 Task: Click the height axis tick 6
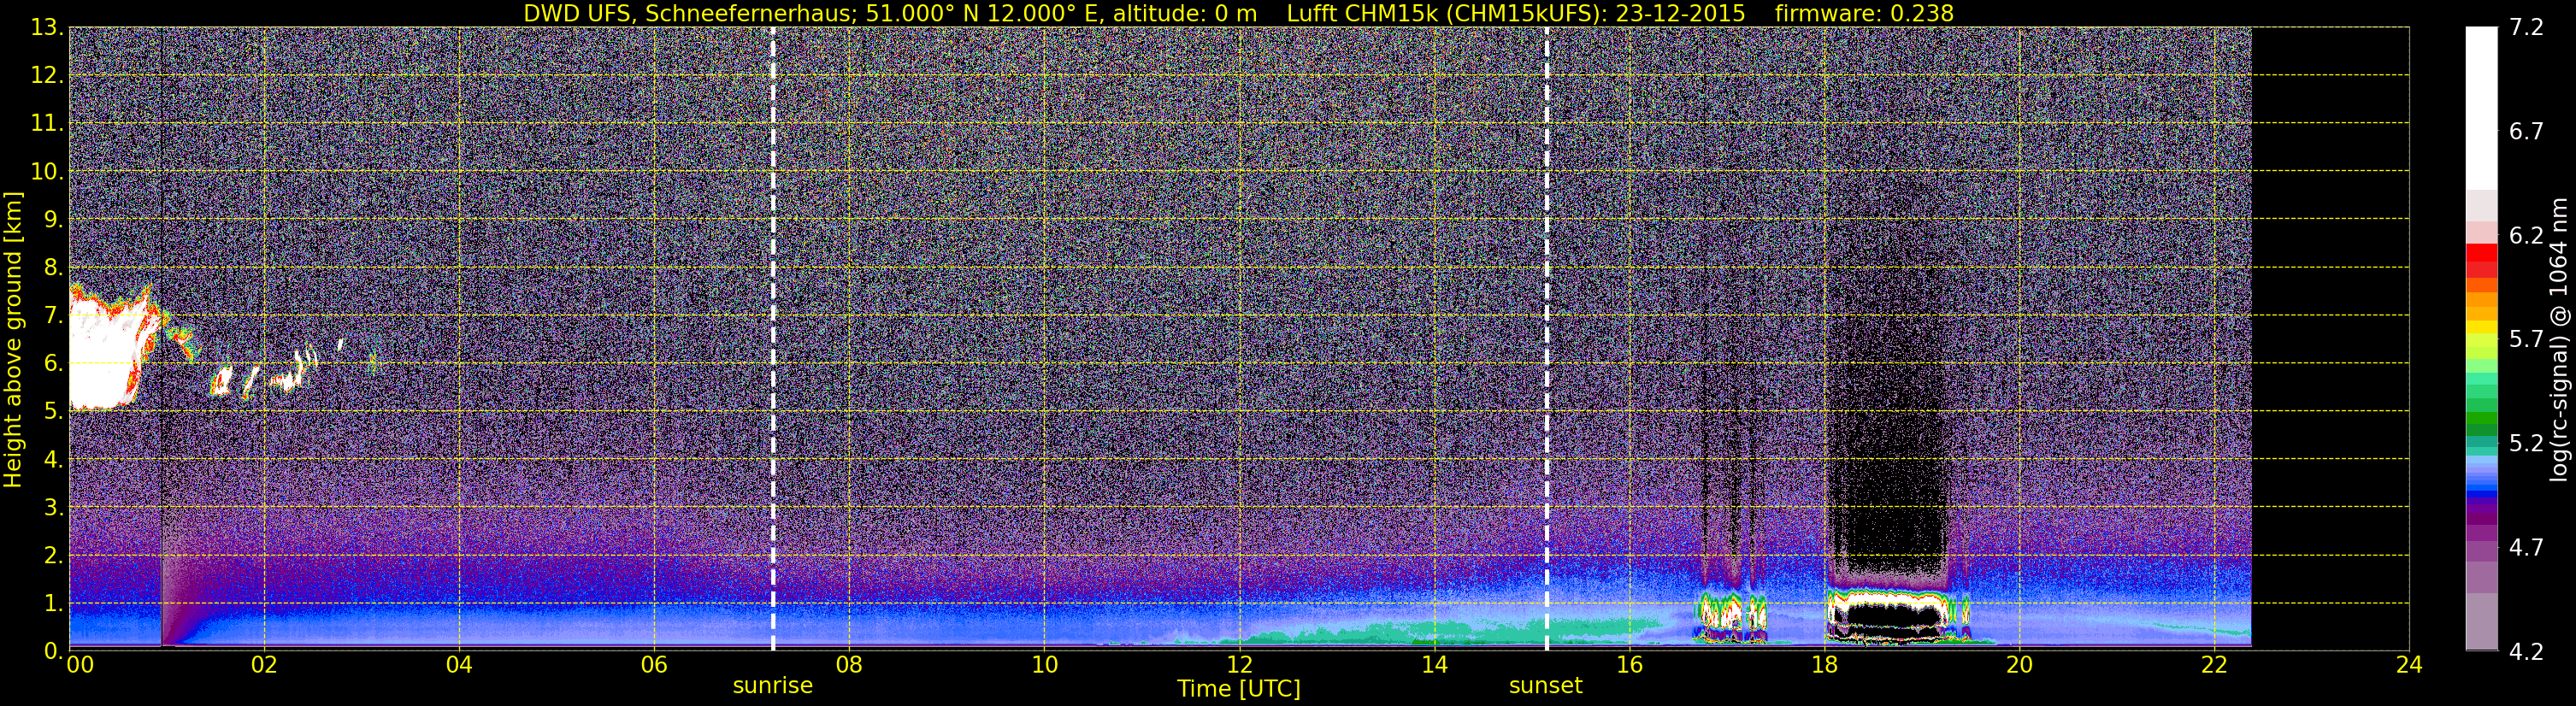[x=52, y=364]
